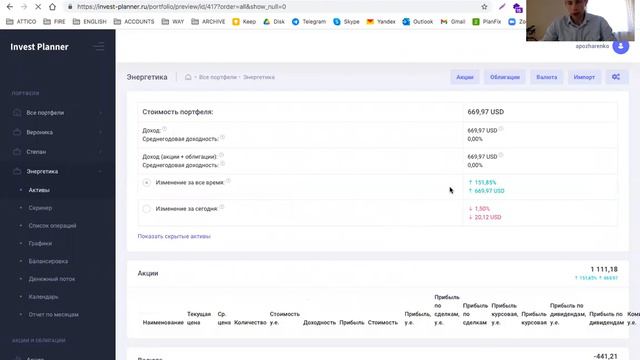Expand the Степан portfolio item
Viewport: 640px width, 360px height.
click(57, 152)
